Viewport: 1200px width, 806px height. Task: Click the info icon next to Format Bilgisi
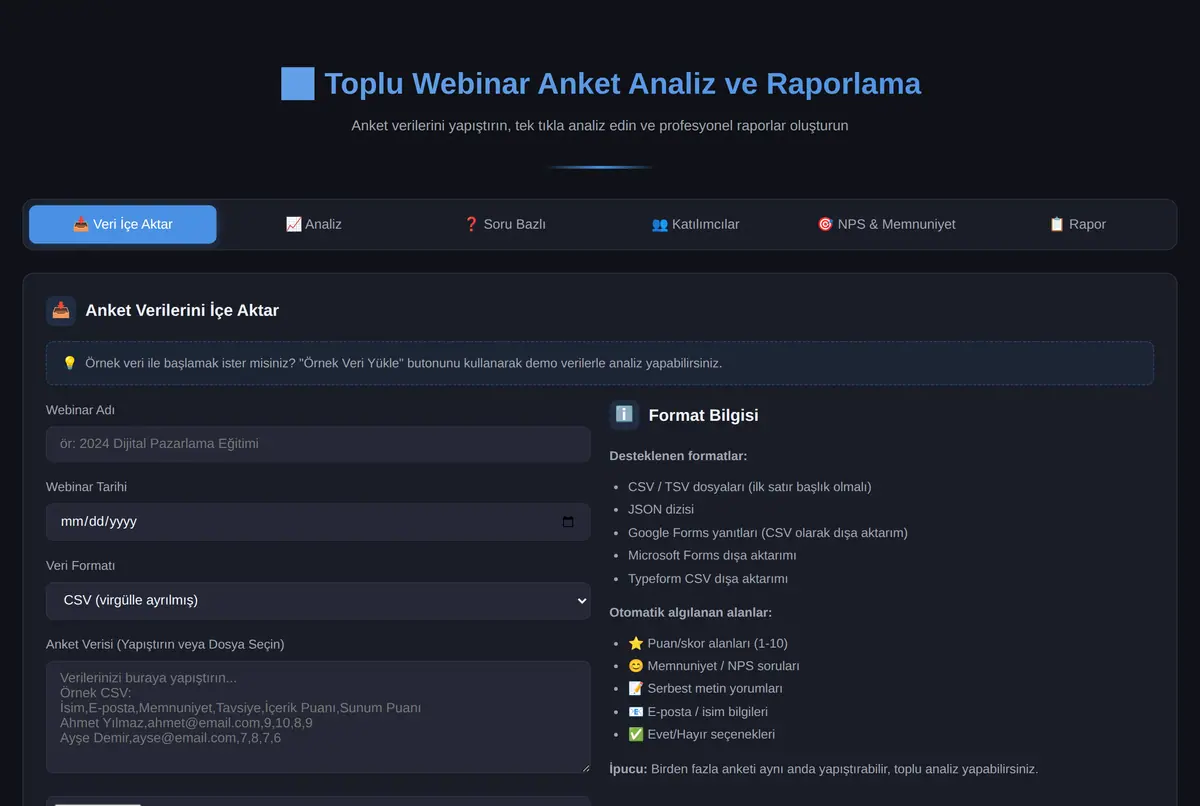[x=624, y=415]
